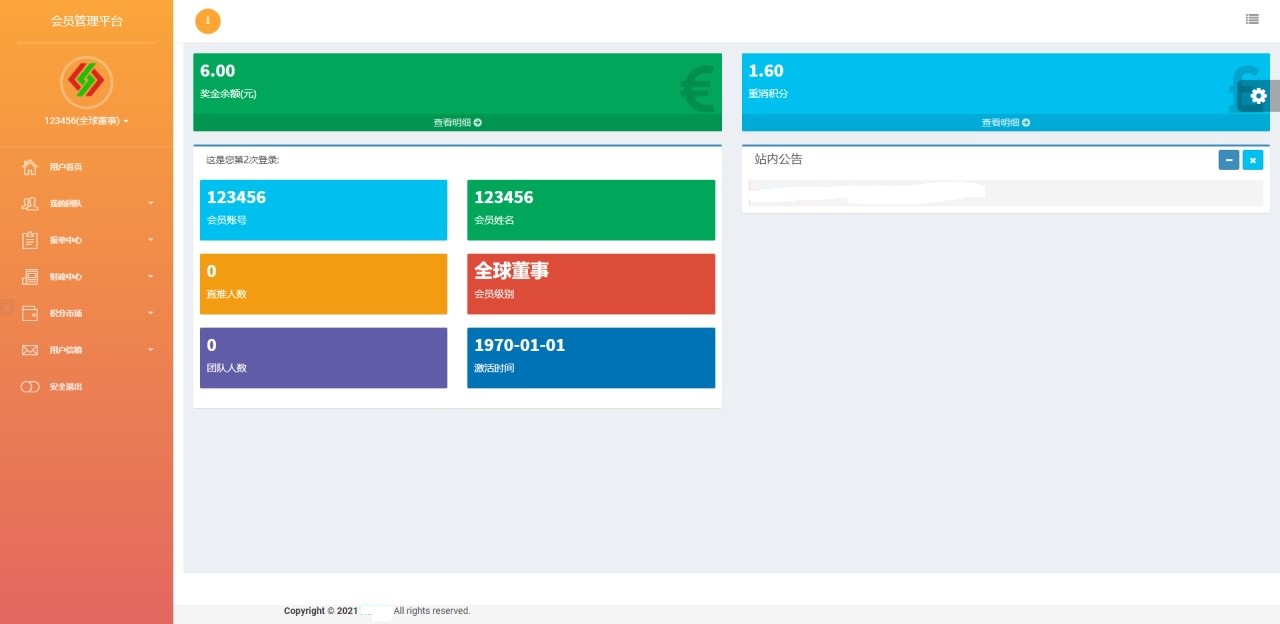
Task: Click the 用户信箱 envelope icon
Action: point(30,350)
